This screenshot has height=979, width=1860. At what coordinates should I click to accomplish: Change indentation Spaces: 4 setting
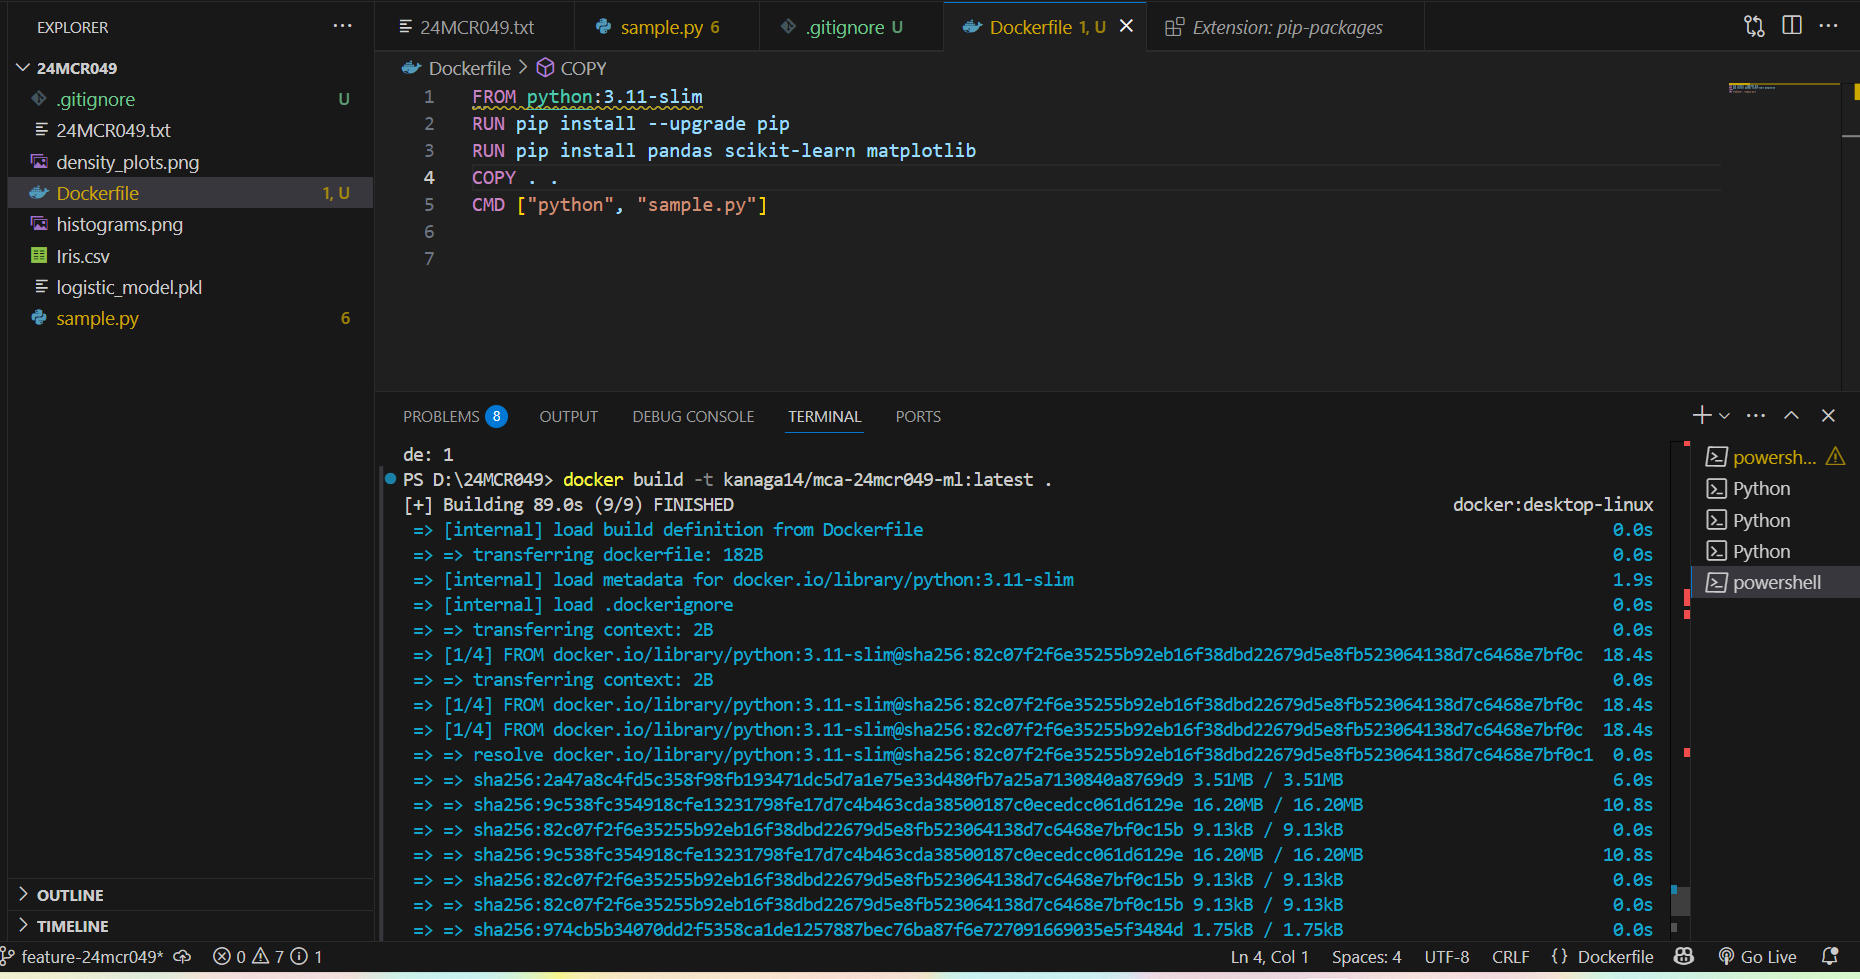(x=1366, y=957)
